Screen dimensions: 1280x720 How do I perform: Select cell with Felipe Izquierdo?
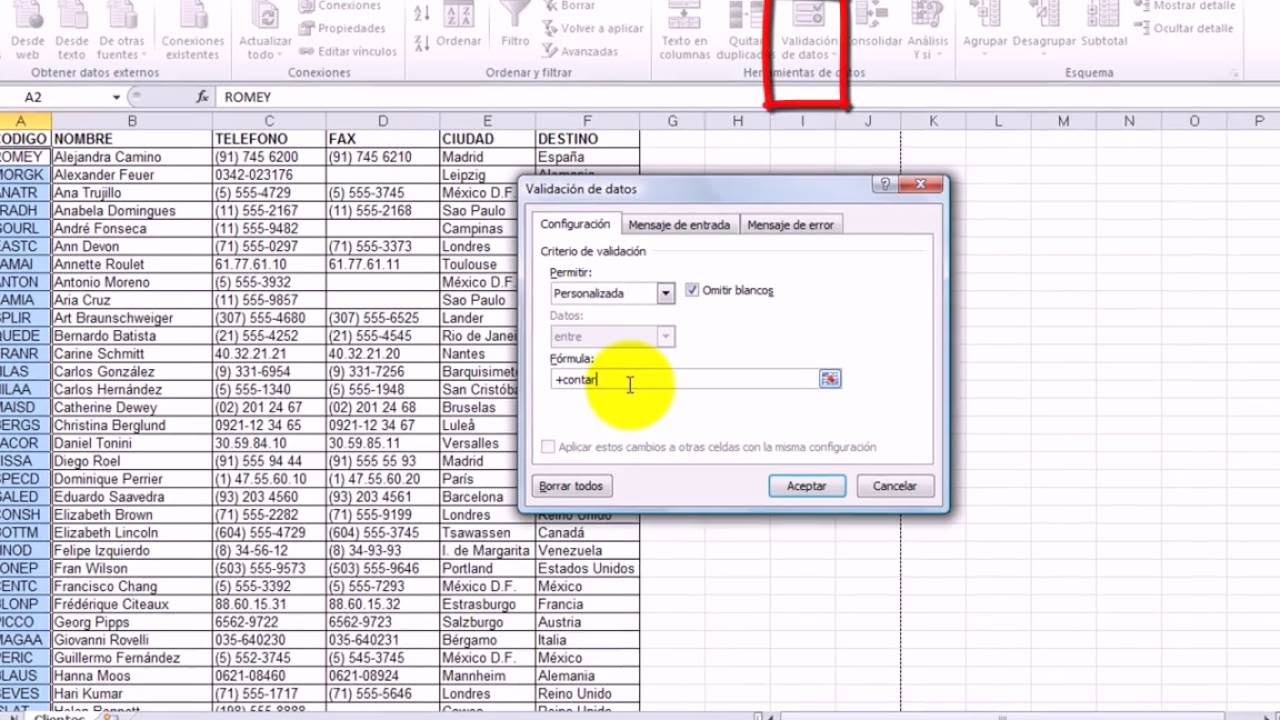(131, 551)
